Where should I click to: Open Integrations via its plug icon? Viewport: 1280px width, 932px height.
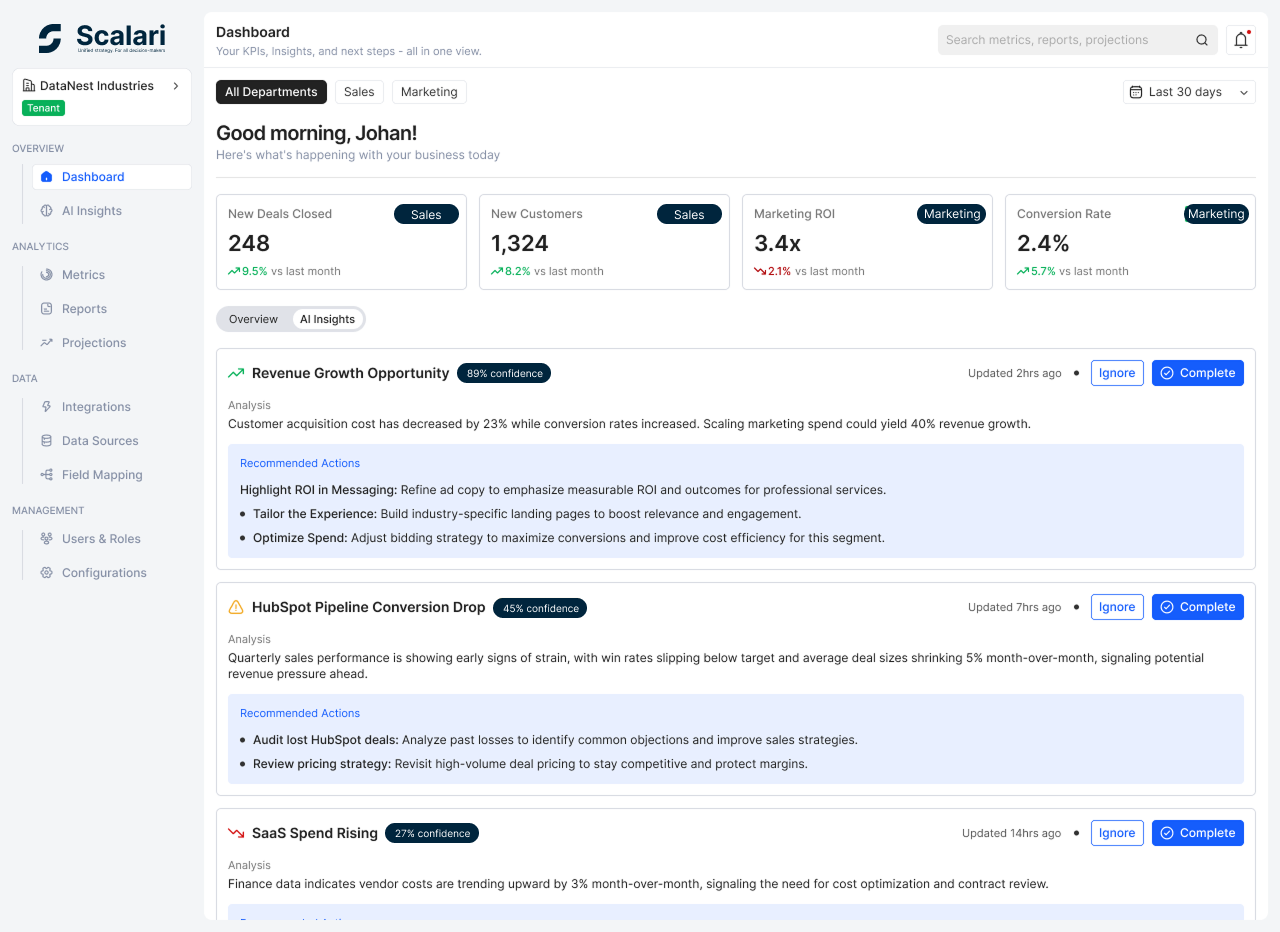click(44, 406)
